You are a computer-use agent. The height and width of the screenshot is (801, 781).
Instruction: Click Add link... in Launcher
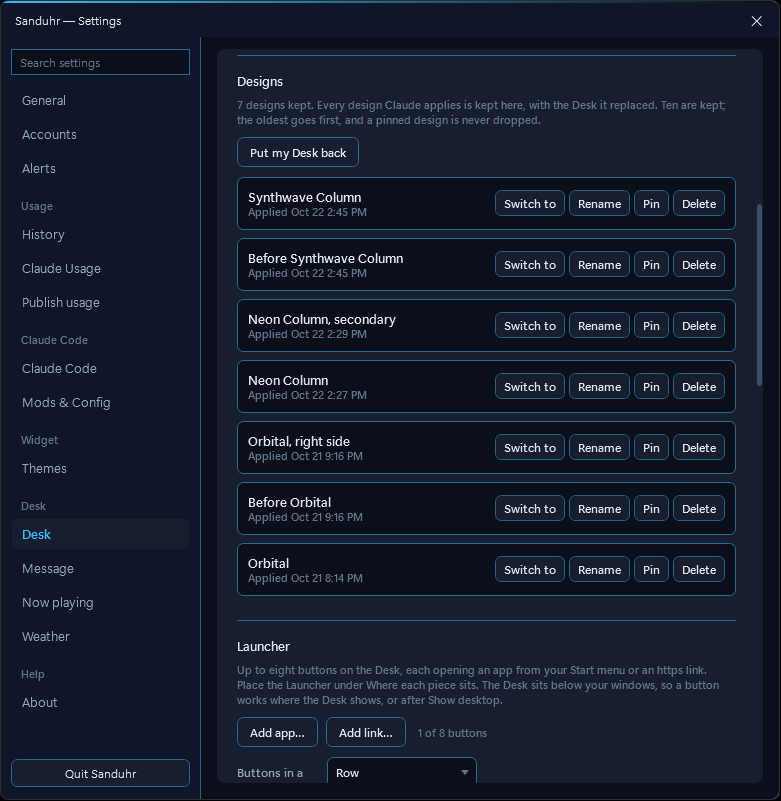[366, 733]
